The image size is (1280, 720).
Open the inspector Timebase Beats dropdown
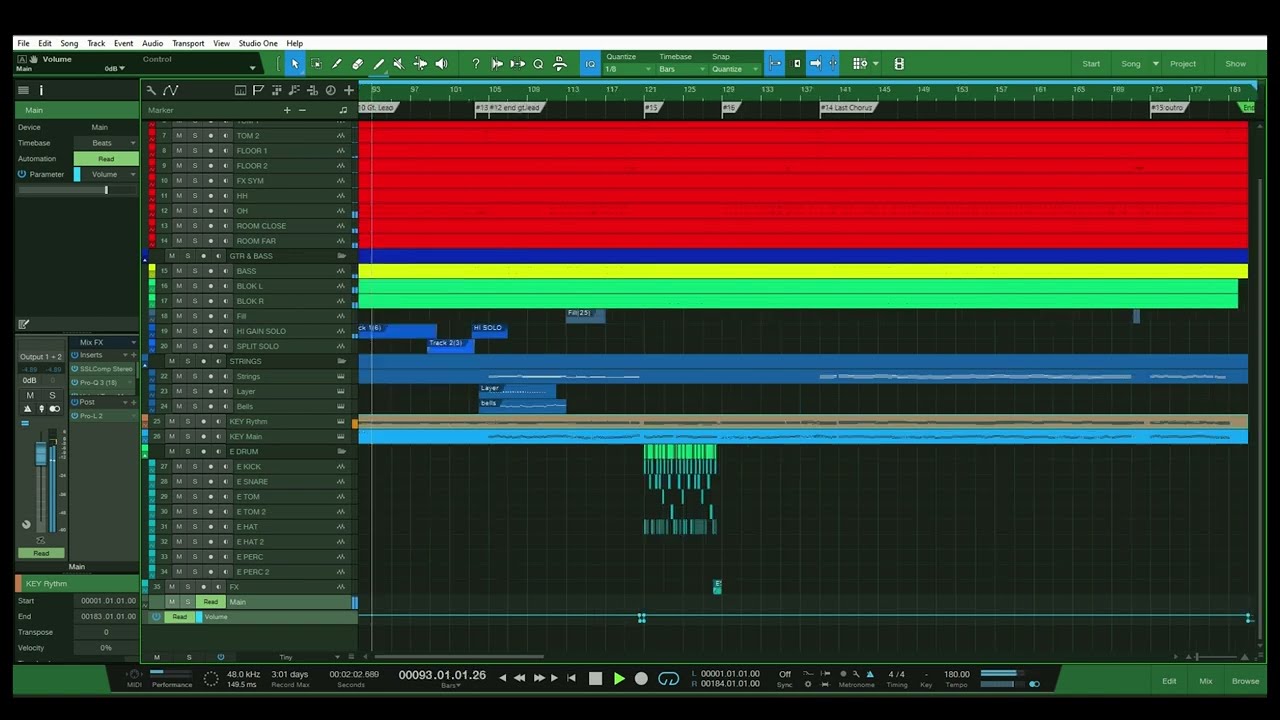(x=106, y=143)
